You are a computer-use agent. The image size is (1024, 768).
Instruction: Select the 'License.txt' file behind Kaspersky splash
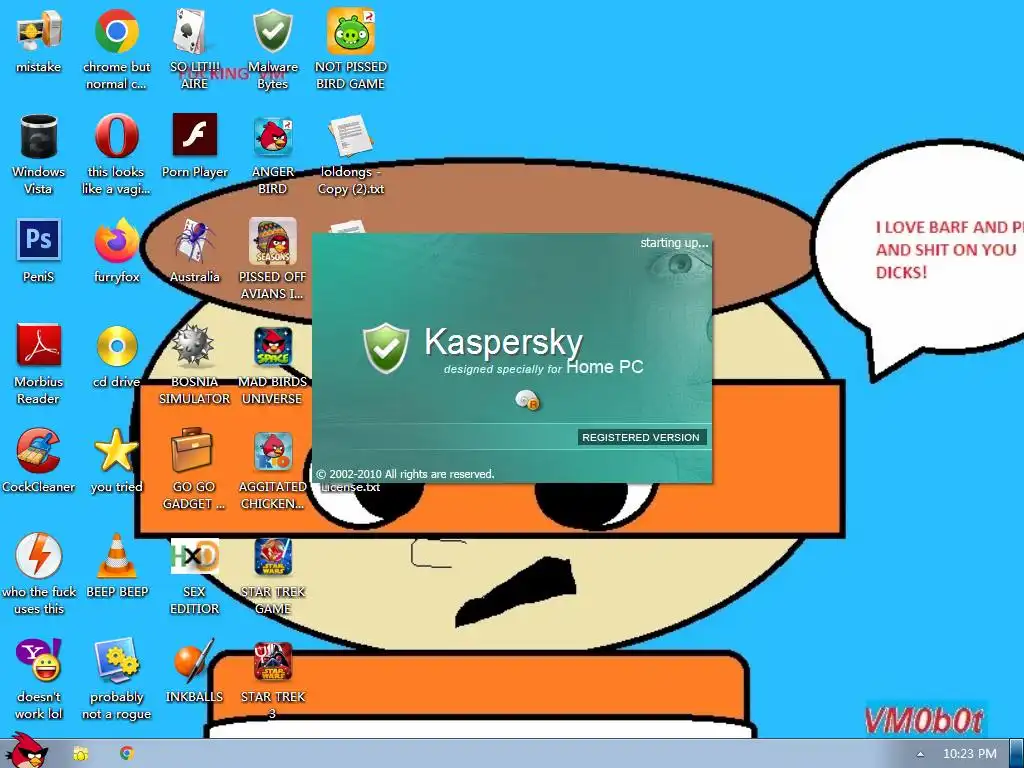click(x=351, y=487)
